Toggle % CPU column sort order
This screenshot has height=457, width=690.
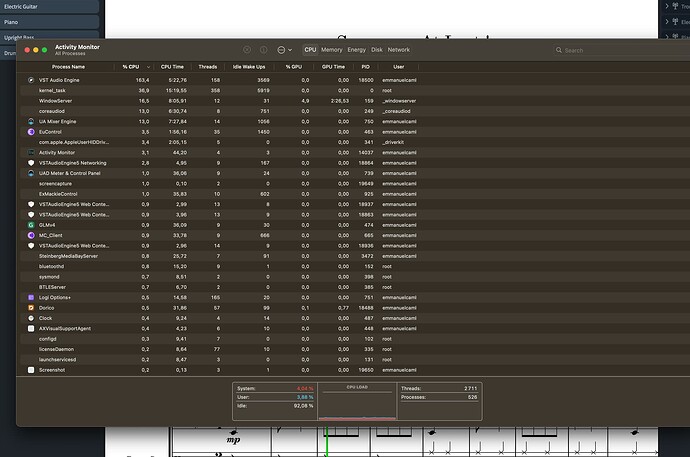click(x=134, y=67)
